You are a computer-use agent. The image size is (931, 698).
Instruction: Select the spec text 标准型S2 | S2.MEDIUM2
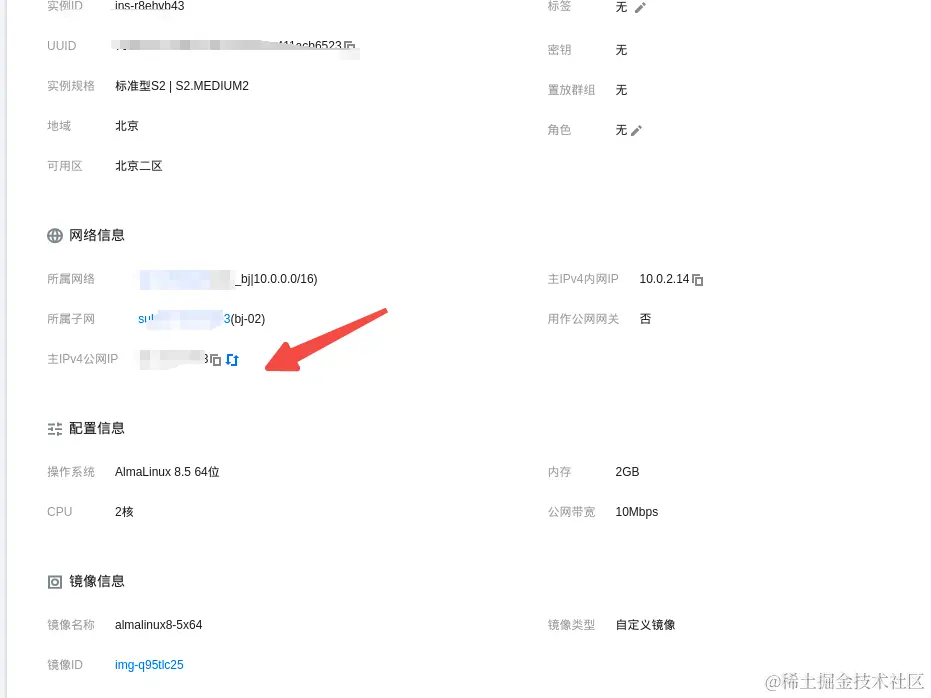point(182,86)
